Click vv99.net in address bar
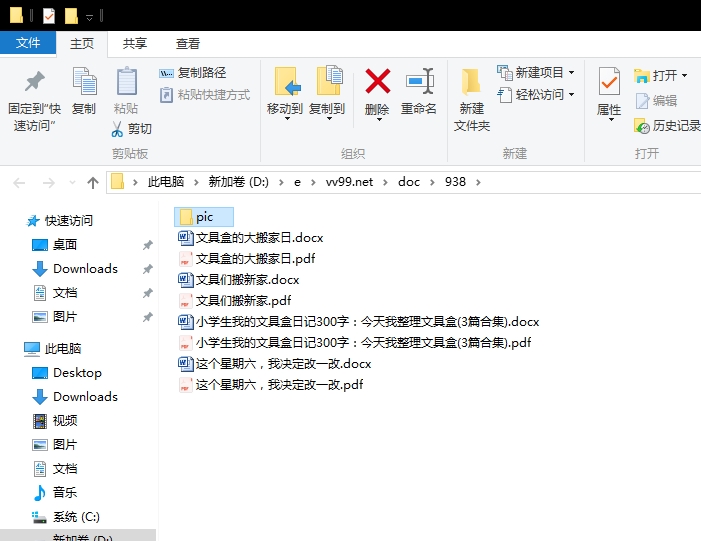The image size is (701, 541). point(349,182)
